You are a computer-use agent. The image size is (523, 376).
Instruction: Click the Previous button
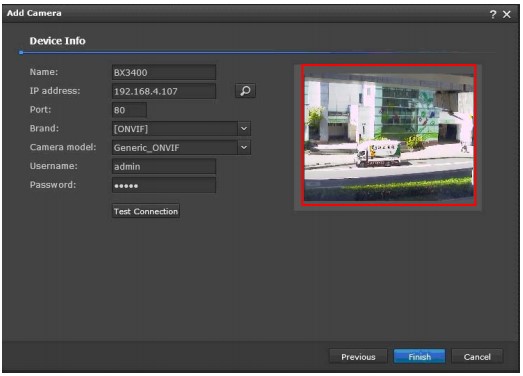click(358, 357)
